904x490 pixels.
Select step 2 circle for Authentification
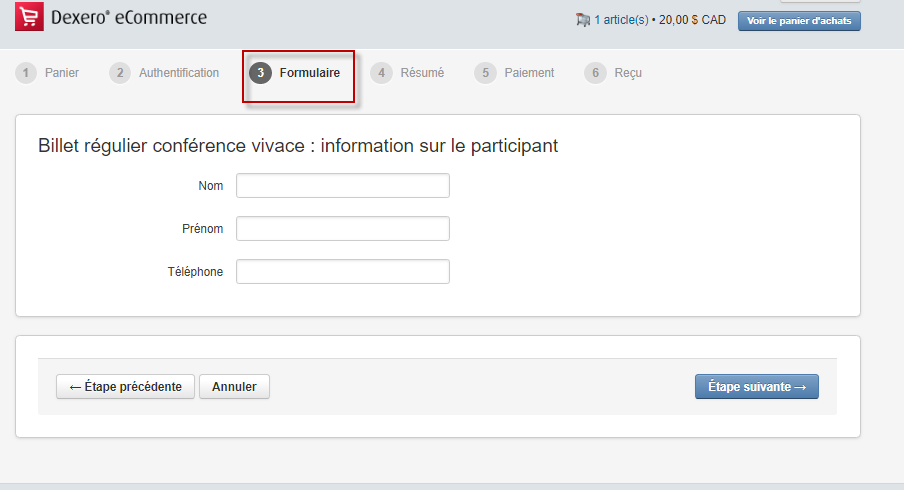point(120,73)
